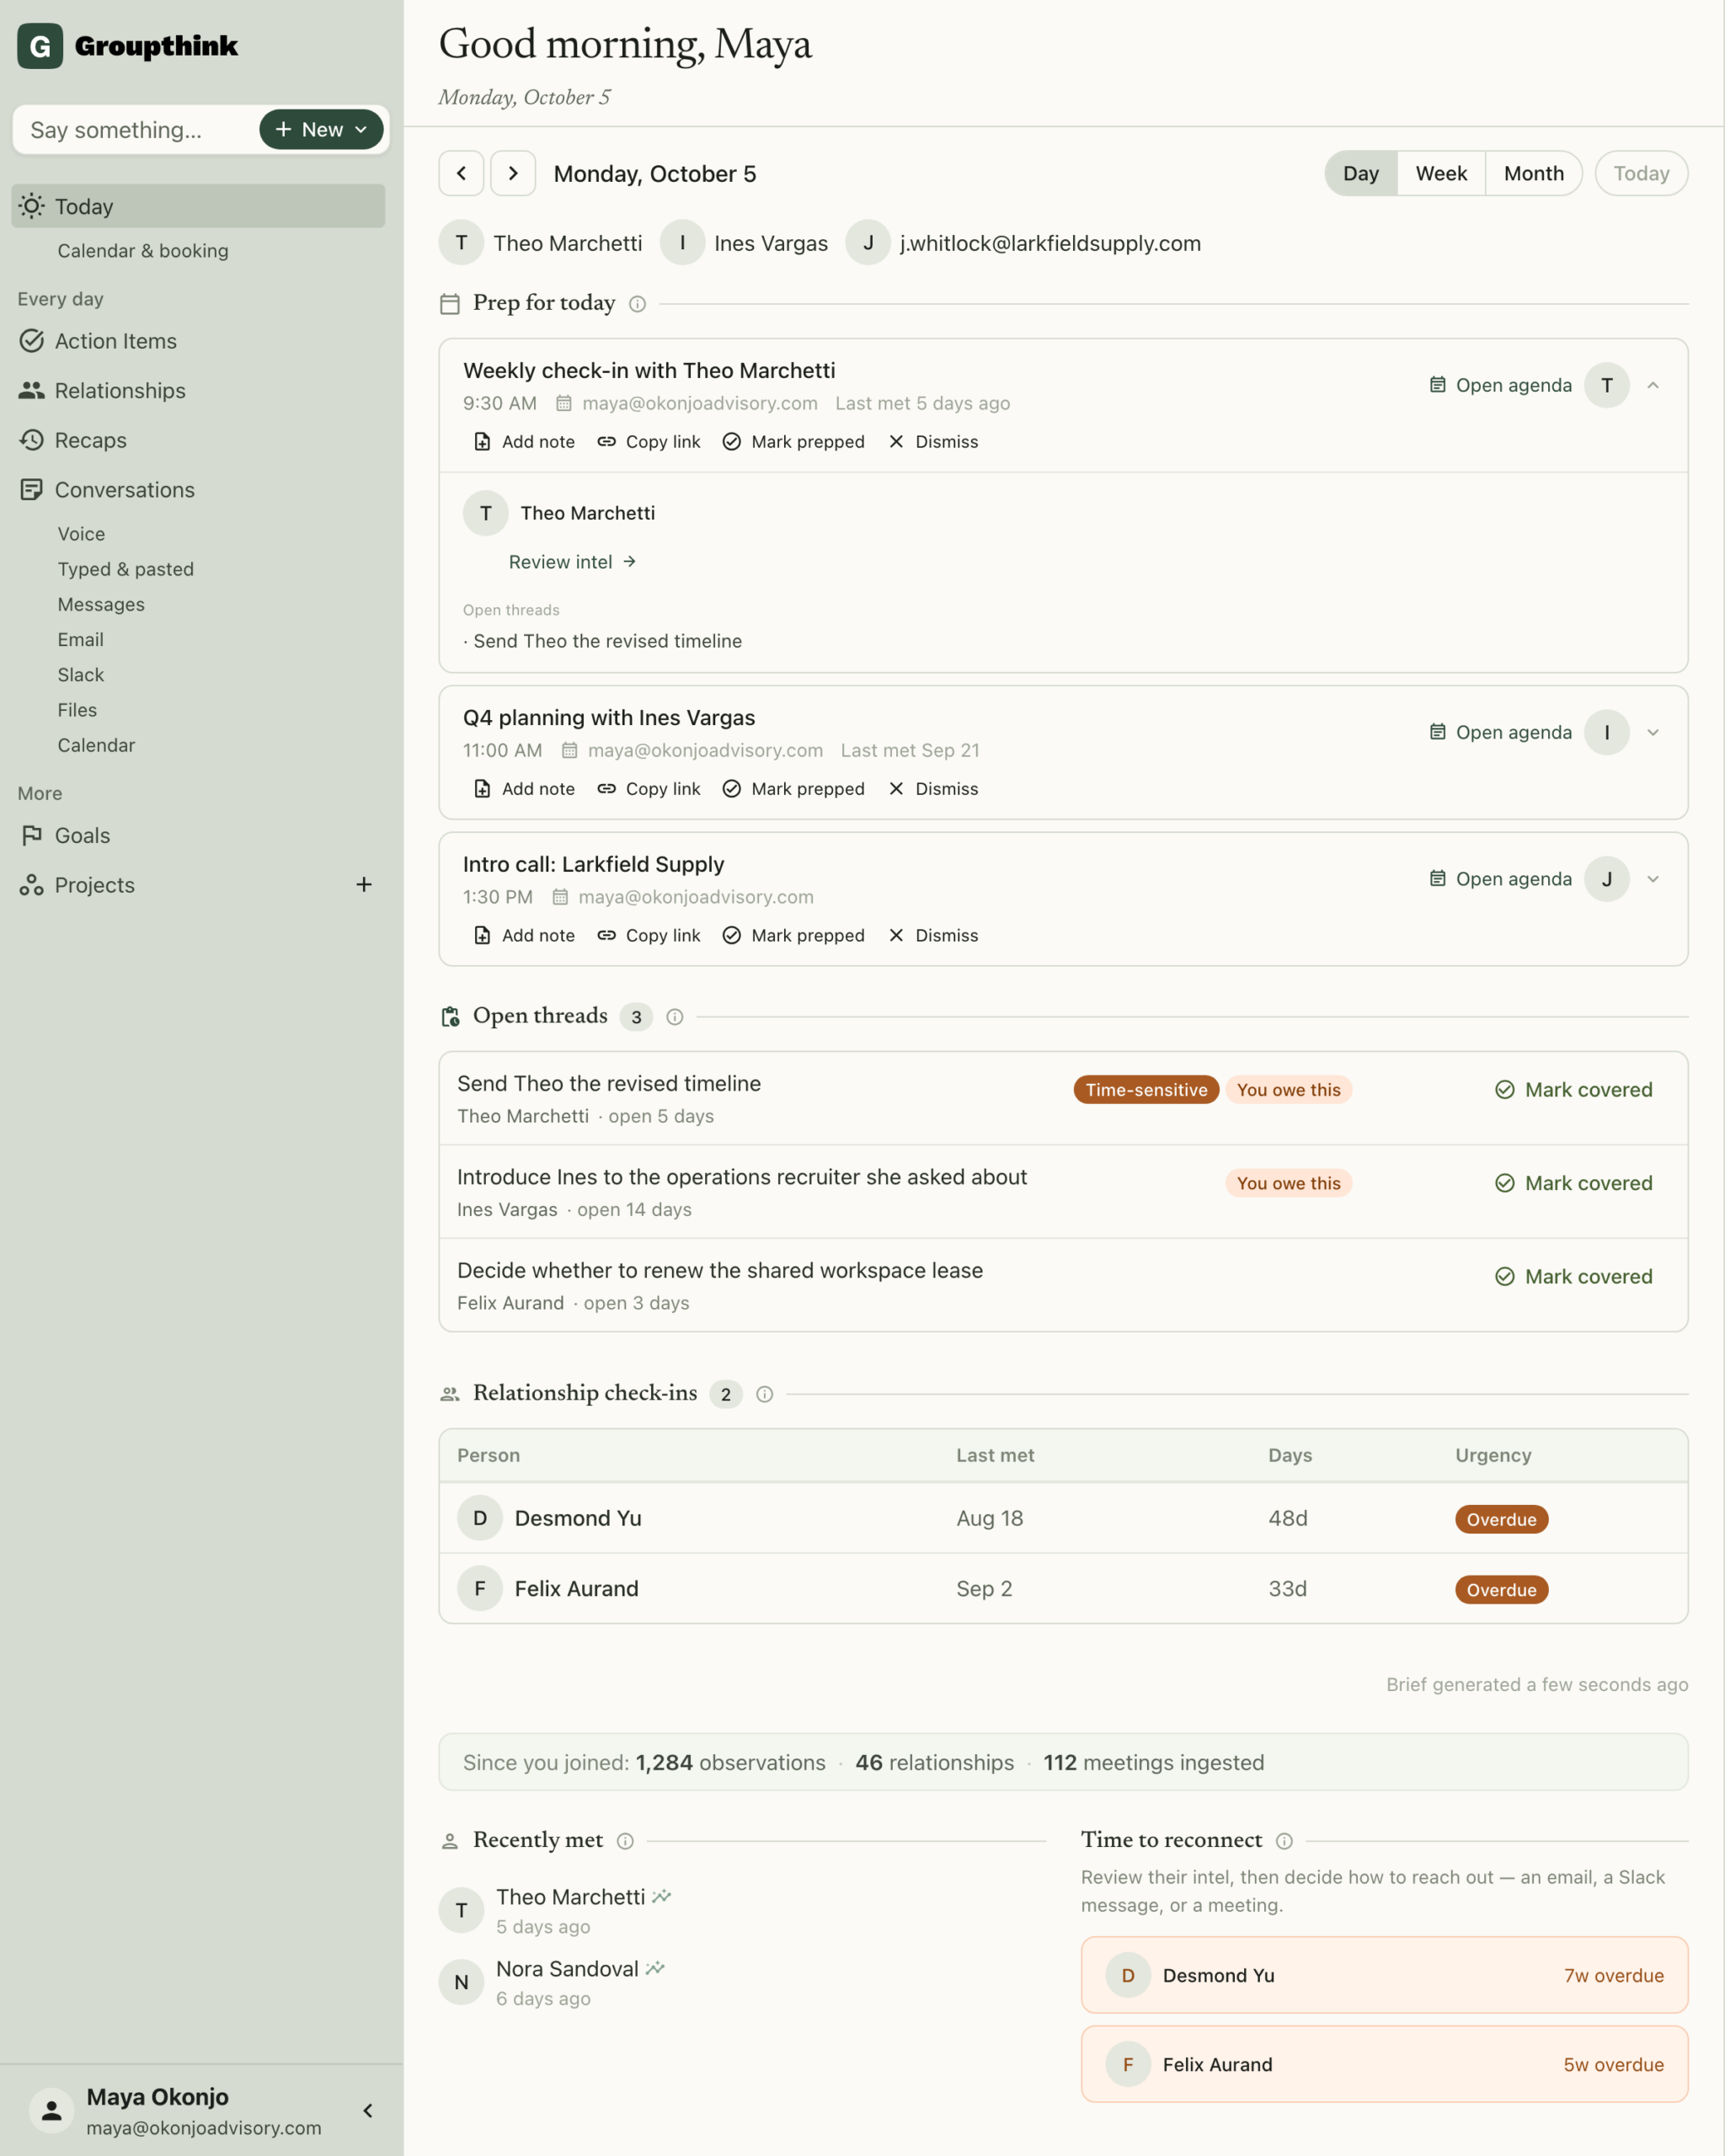Click avatar I on Q4 planning card
The image size is (1725, 2156).
pos(1607,732)
